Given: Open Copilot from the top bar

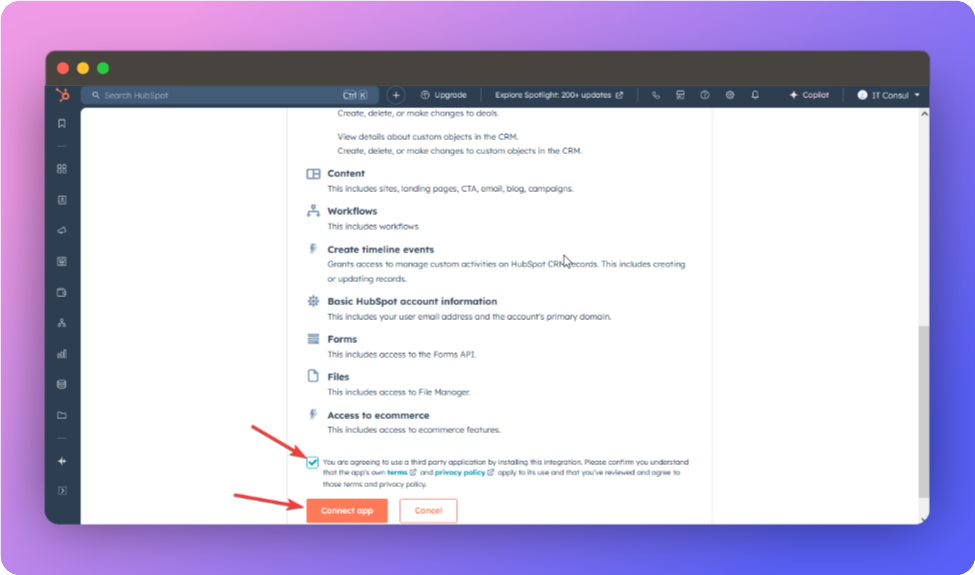Looking at the screenshot, I should click(x=809, y=95).
